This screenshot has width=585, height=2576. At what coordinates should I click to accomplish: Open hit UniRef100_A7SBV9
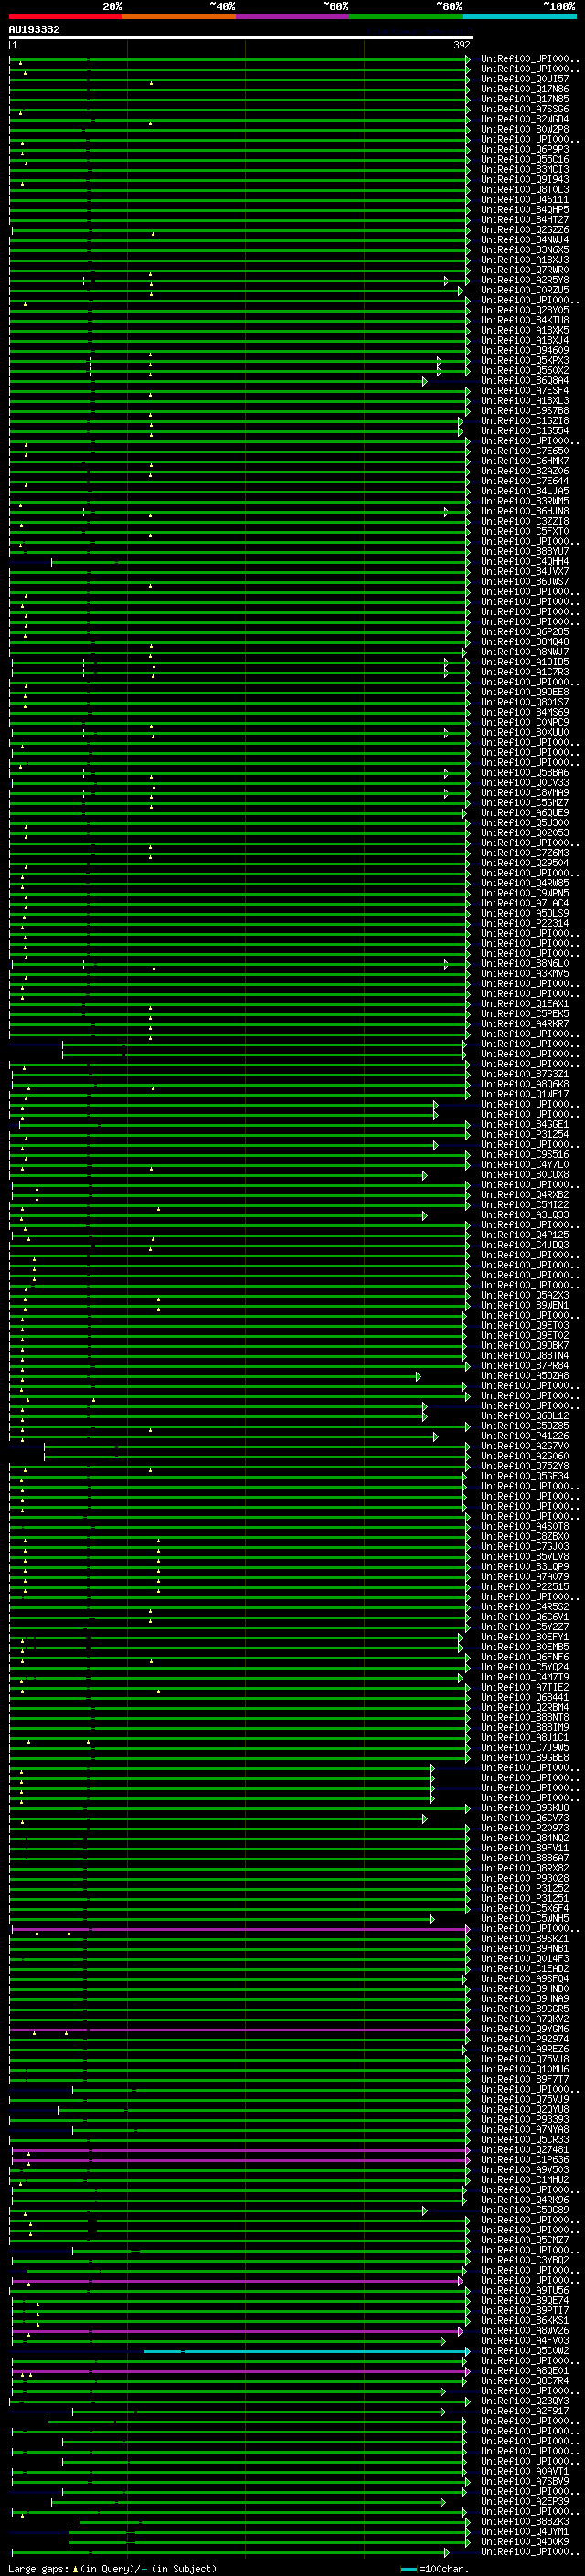pos(525,2481)
